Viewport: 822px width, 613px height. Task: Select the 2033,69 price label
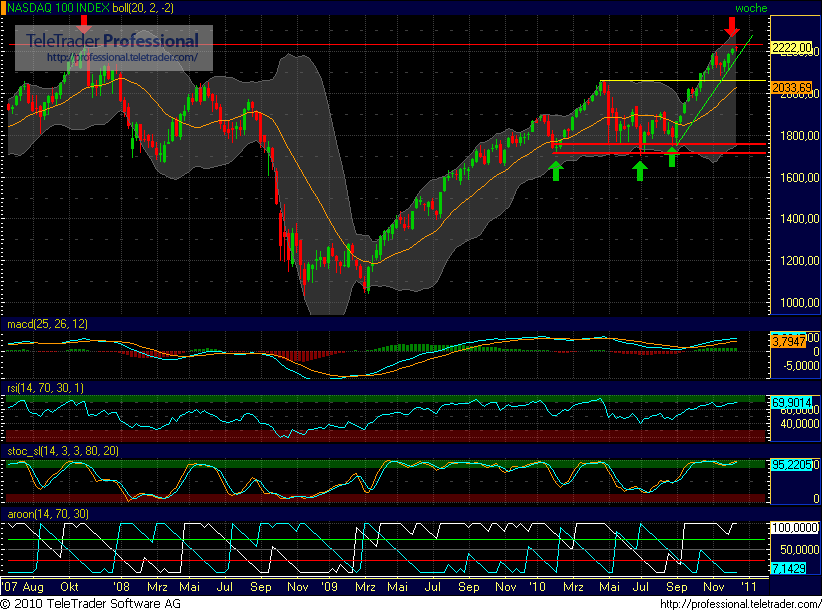(x=791, y=88)
